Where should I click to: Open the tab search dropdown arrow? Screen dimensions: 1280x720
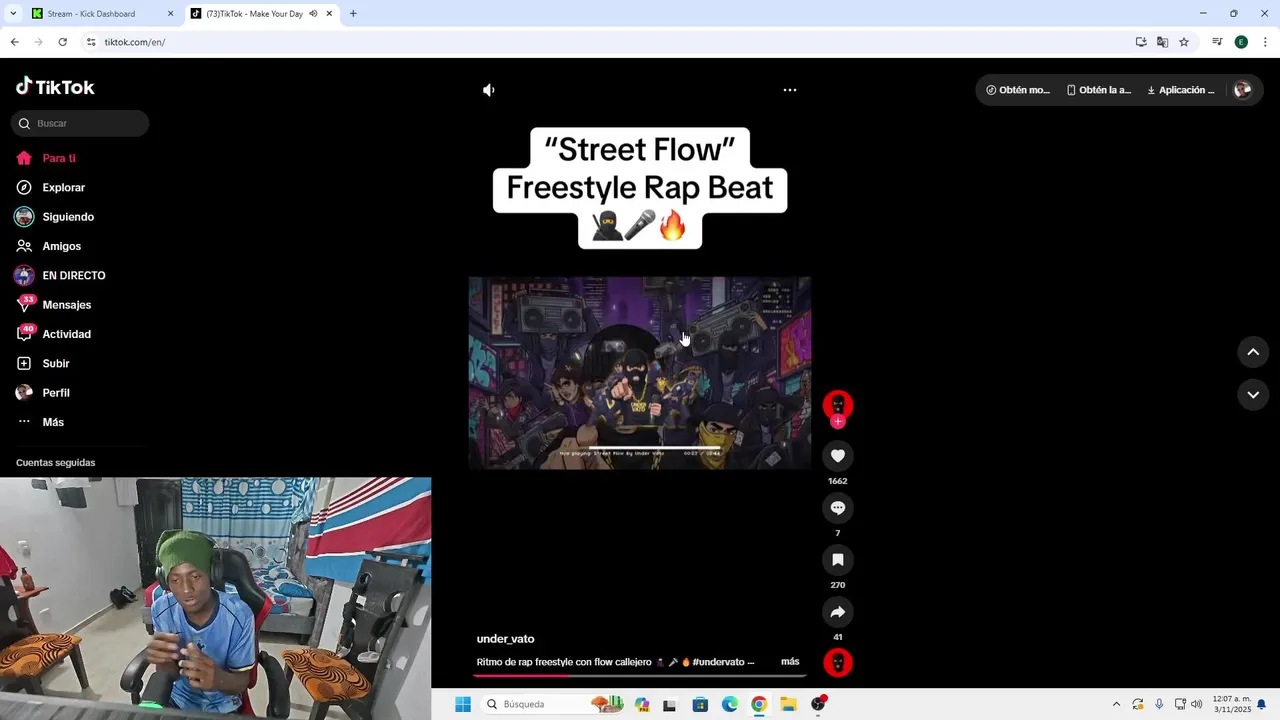tap(13, 14)
